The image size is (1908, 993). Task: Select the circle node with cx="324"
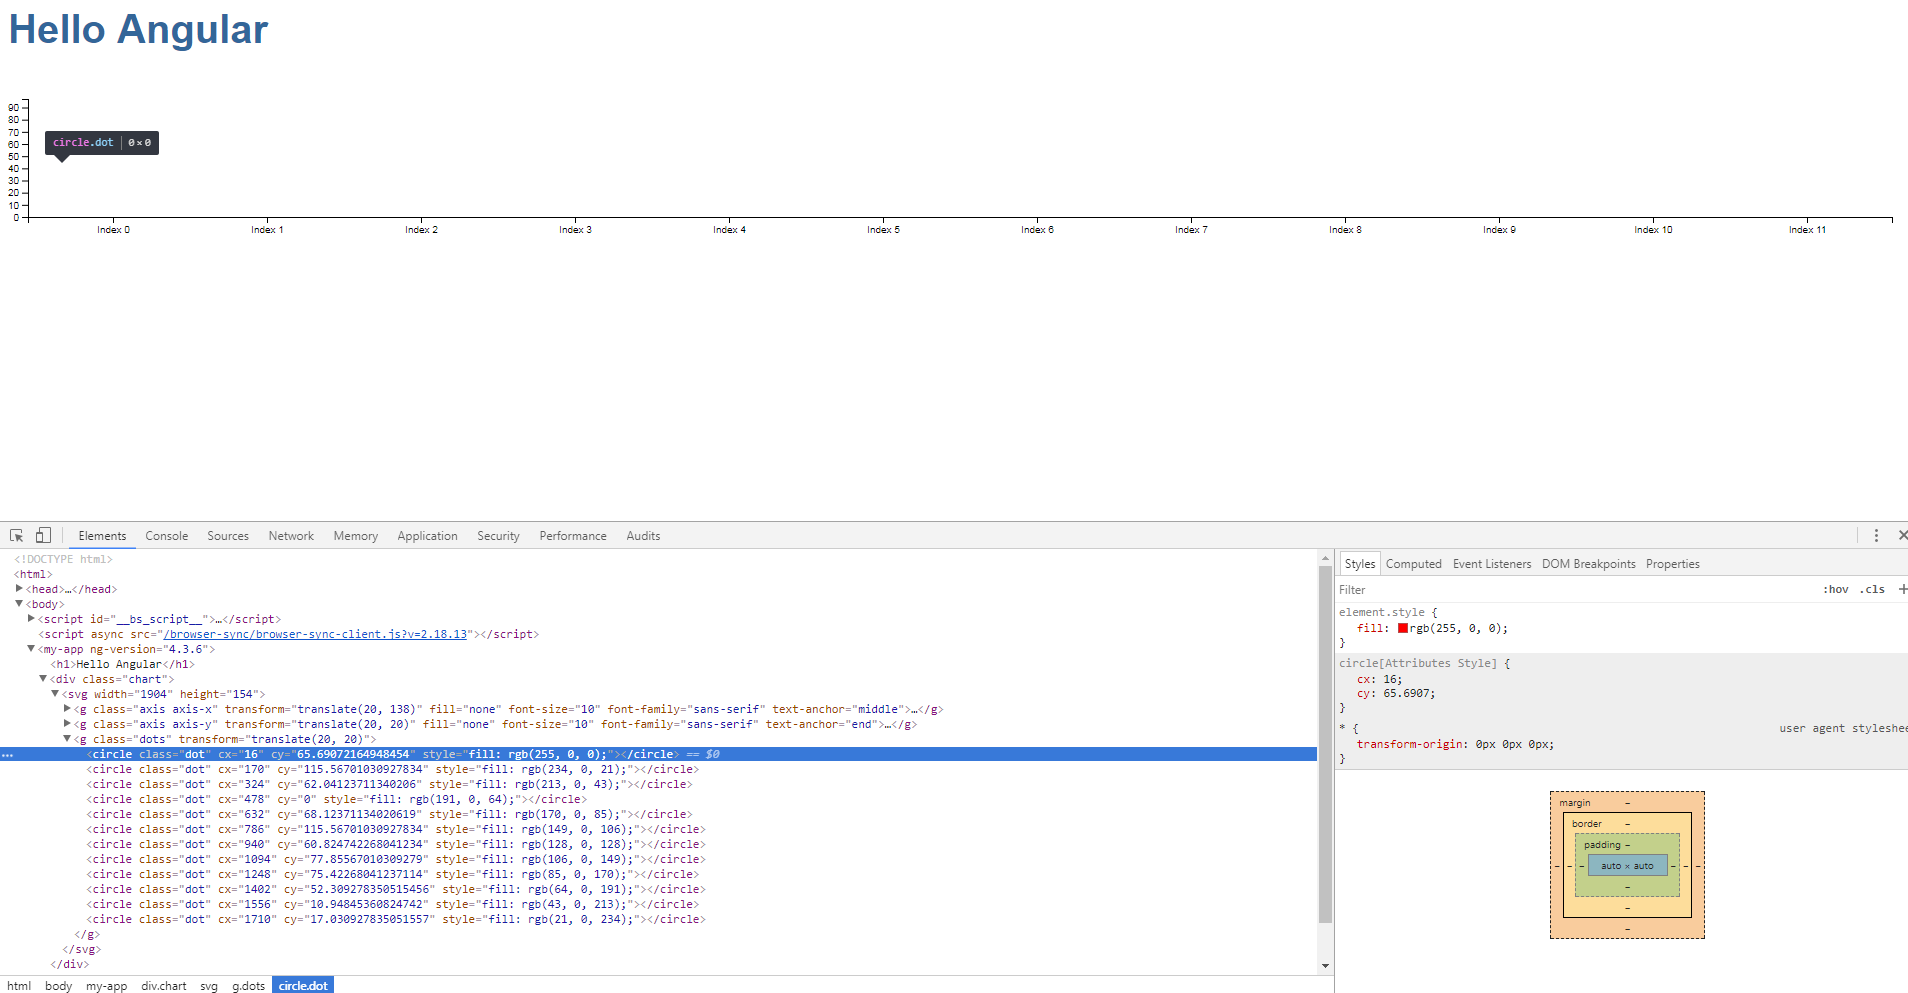coord(389,784)
